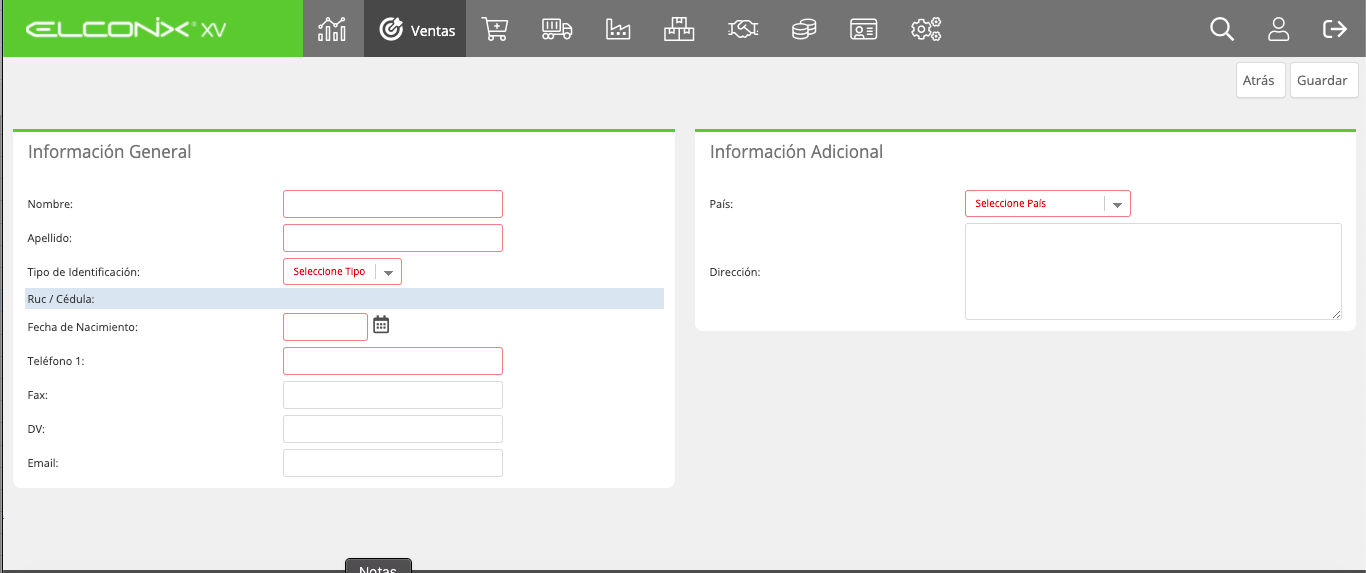The image size is (1366, 573).
Task: Open the calendar date picker icon
Action: [x=381, y=324]
